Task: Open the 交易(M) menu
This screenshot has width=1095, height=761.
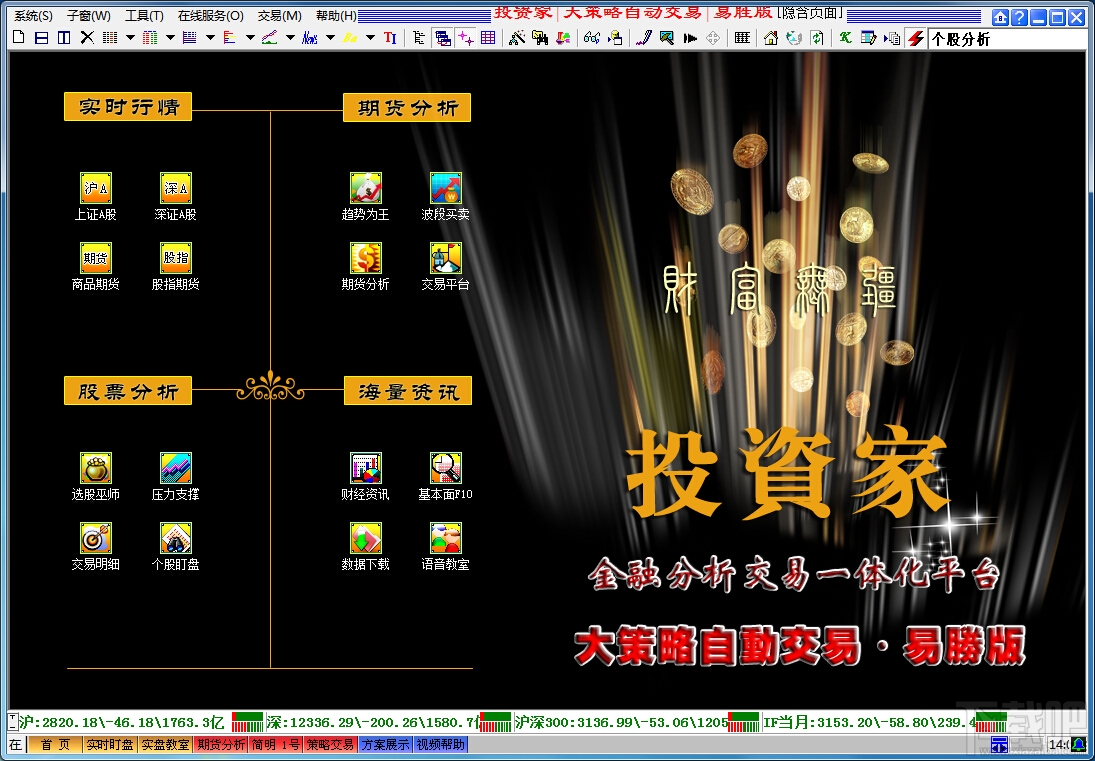Action: 279,15
